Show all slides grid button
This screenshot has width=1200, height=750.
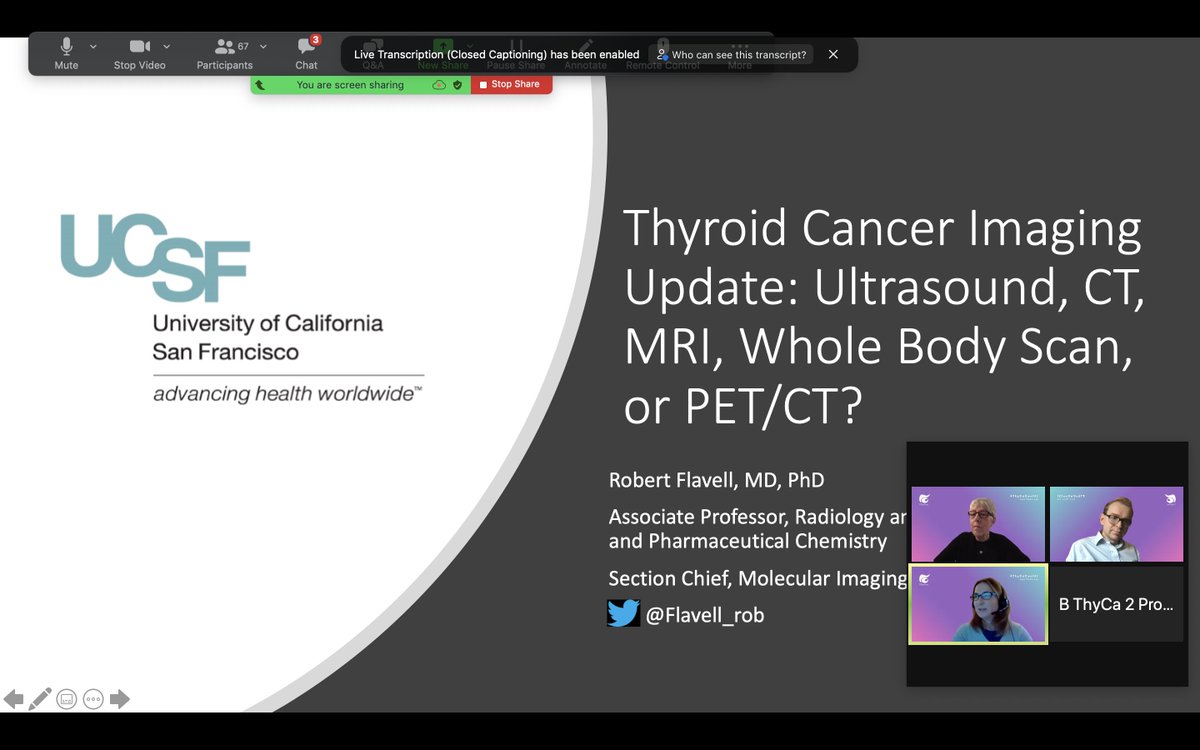tap(67, 699)
